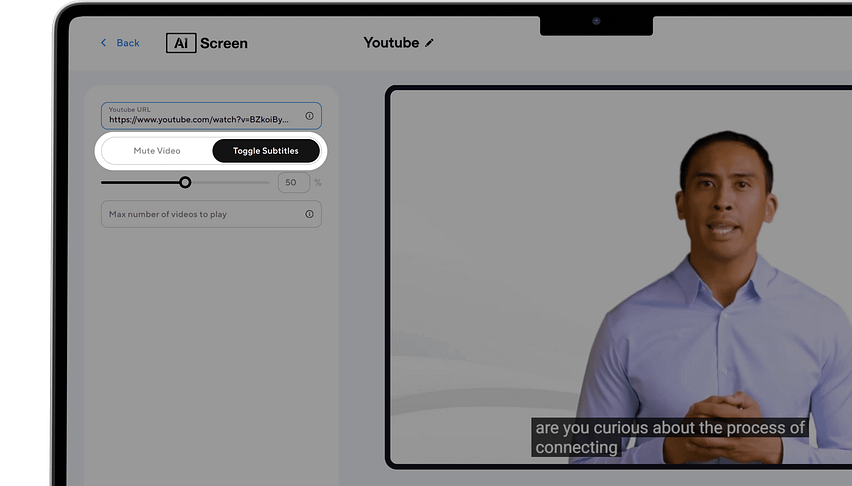Click the AI Screen logo
This screenshot has height=486, width=852.
206,43
